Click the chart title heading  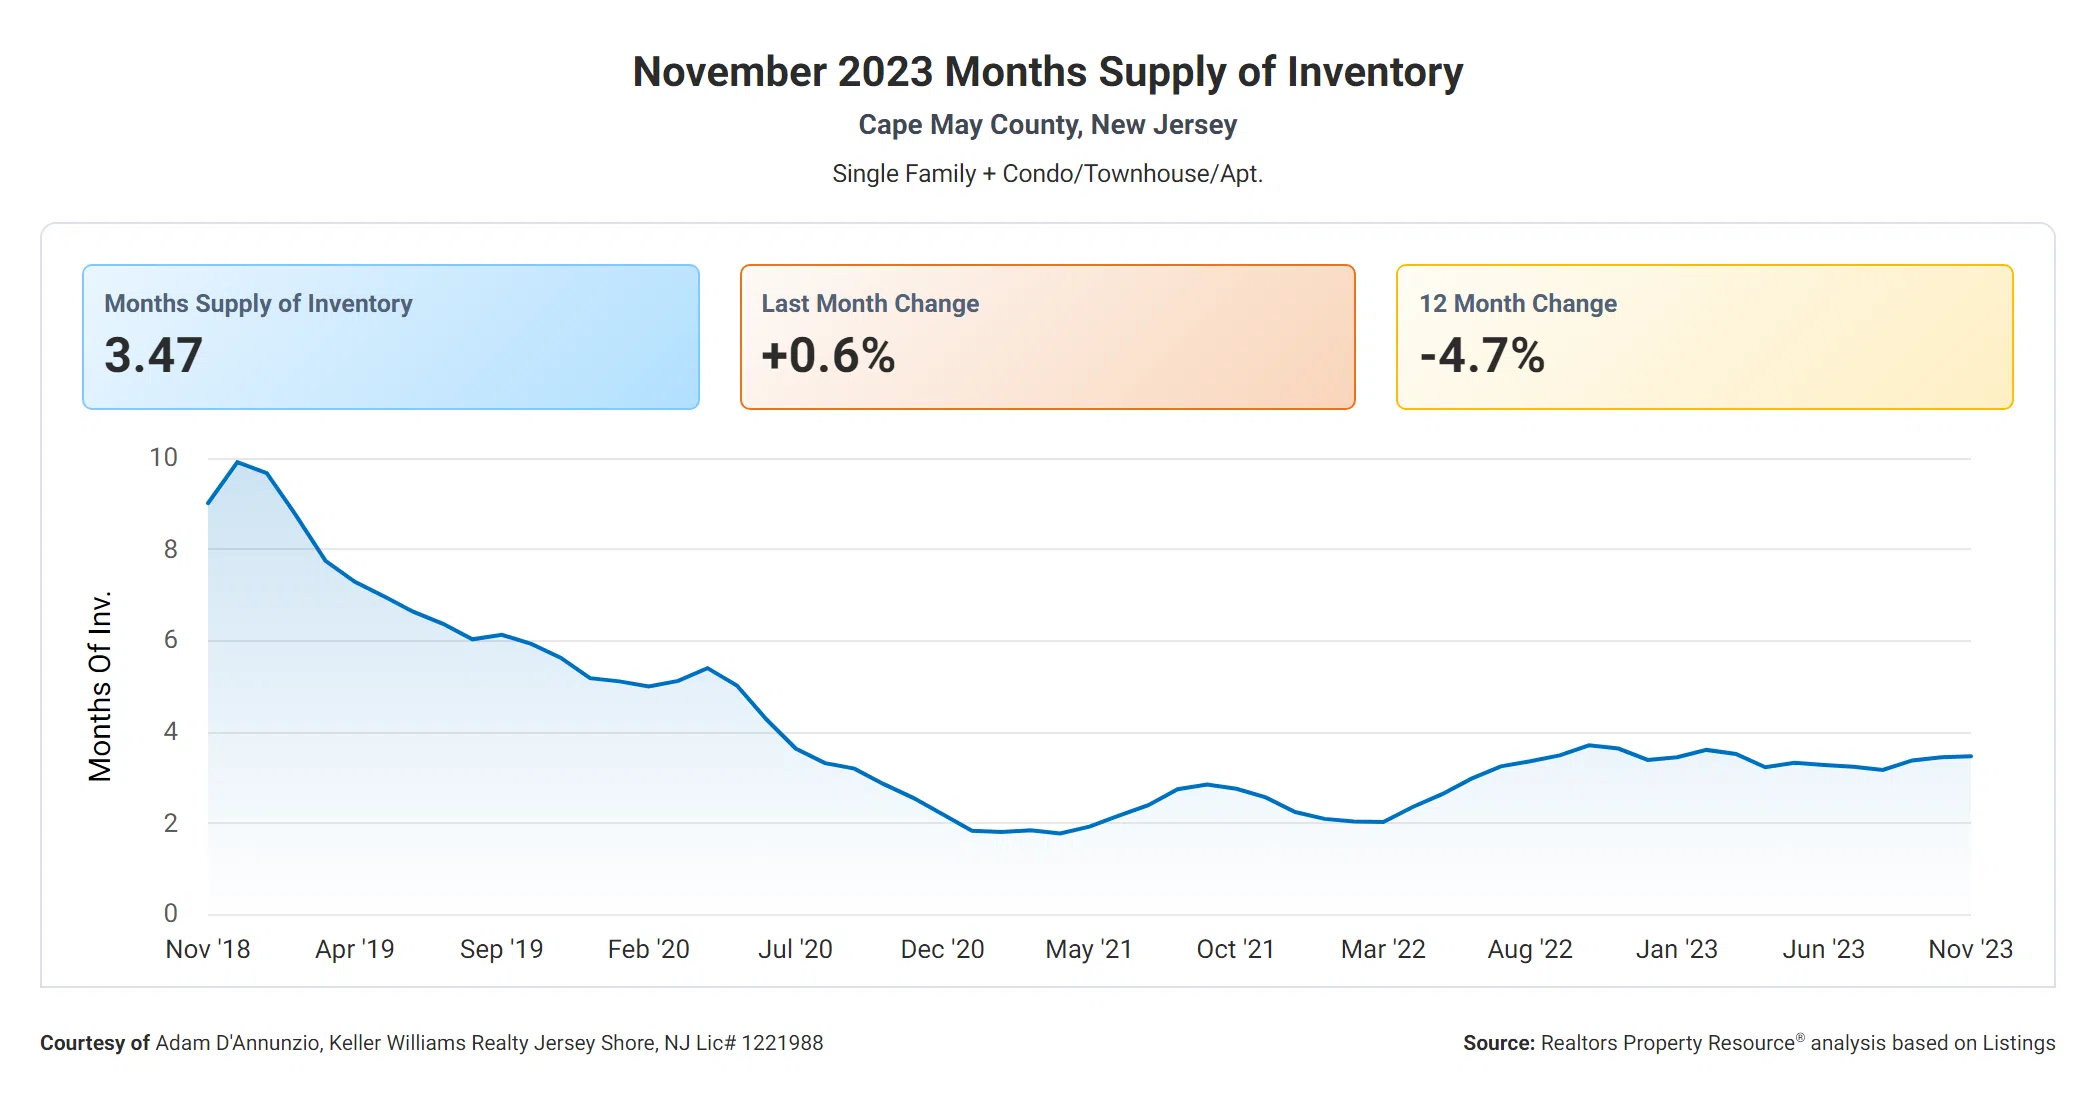click(1048, 72)
